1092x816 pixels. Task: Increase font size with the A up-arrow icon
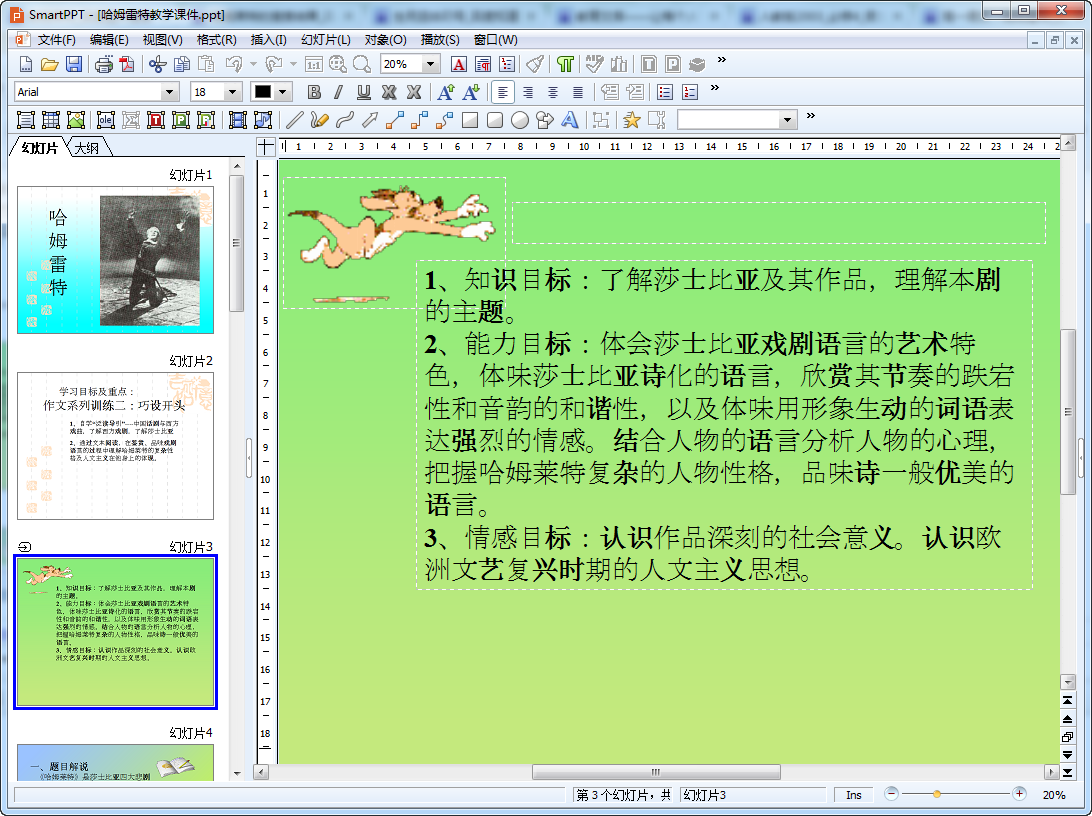click(446, 92)
